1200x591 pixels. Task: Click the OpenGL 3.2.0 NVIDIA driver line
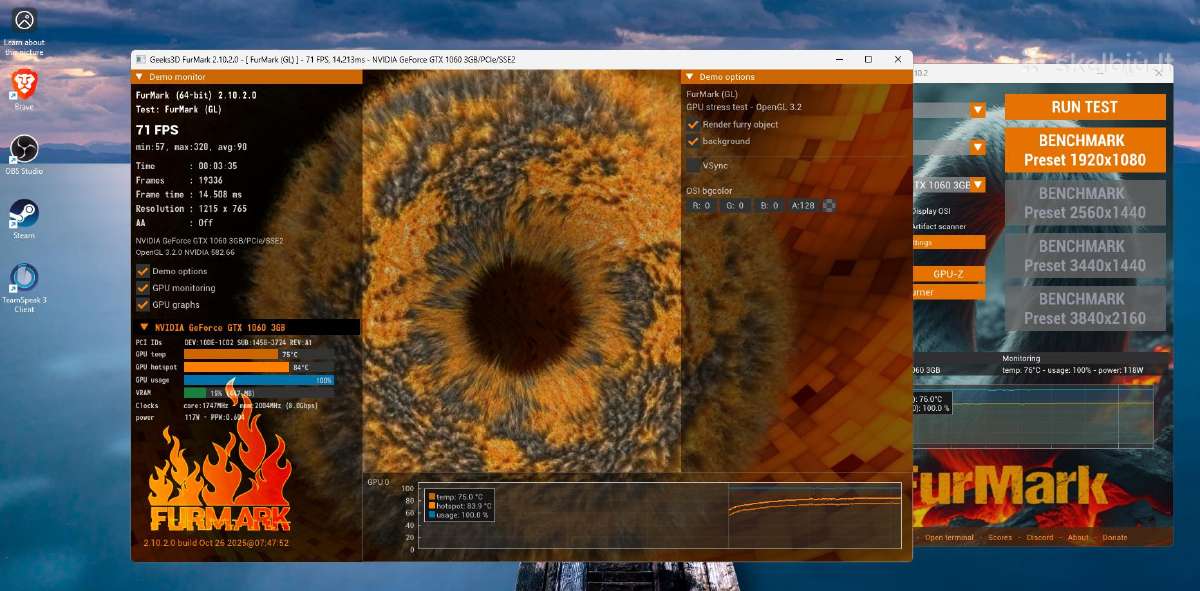tap(185, 252)
